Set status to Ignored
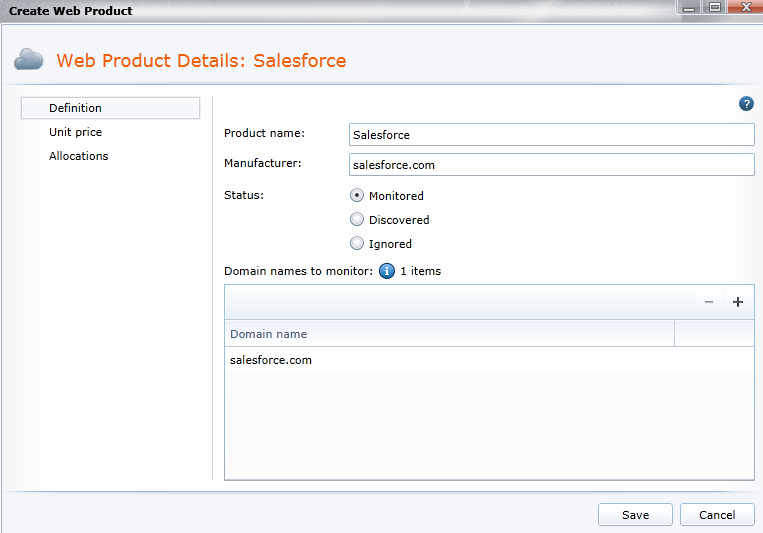 point(357,244)
